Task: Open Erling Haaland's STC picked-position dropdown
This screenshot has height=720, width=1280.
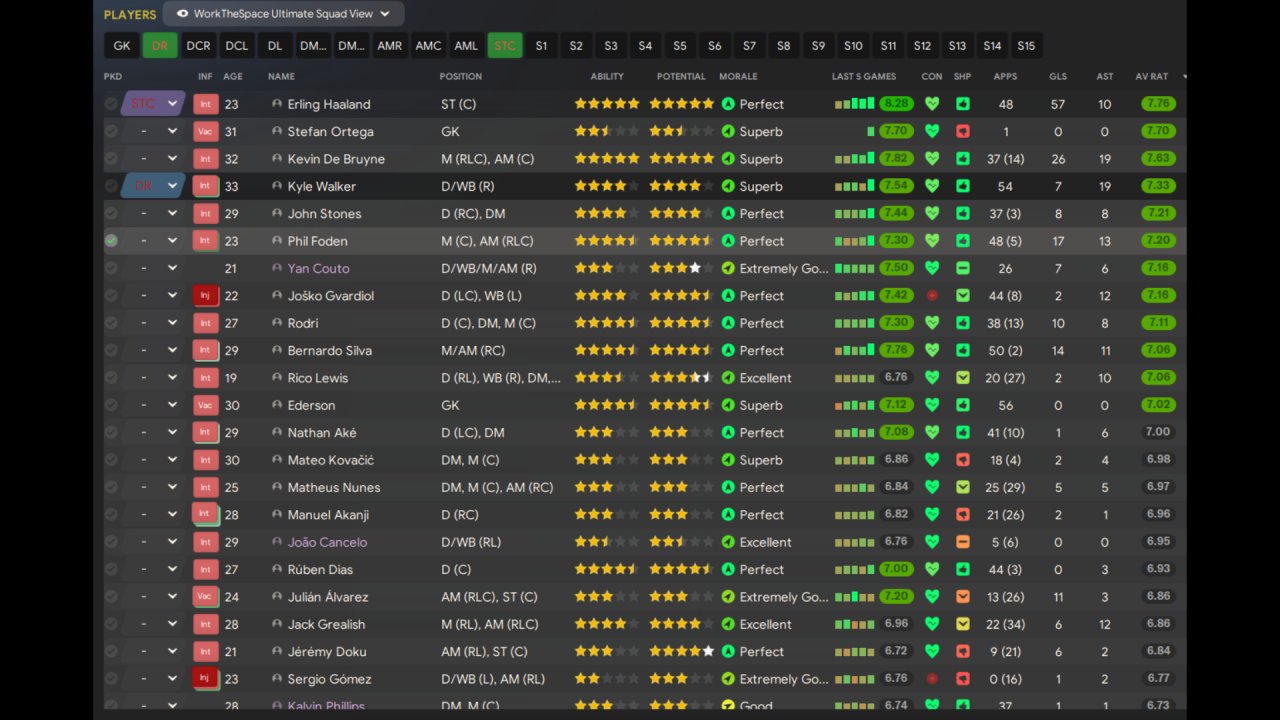Action: 153,104
